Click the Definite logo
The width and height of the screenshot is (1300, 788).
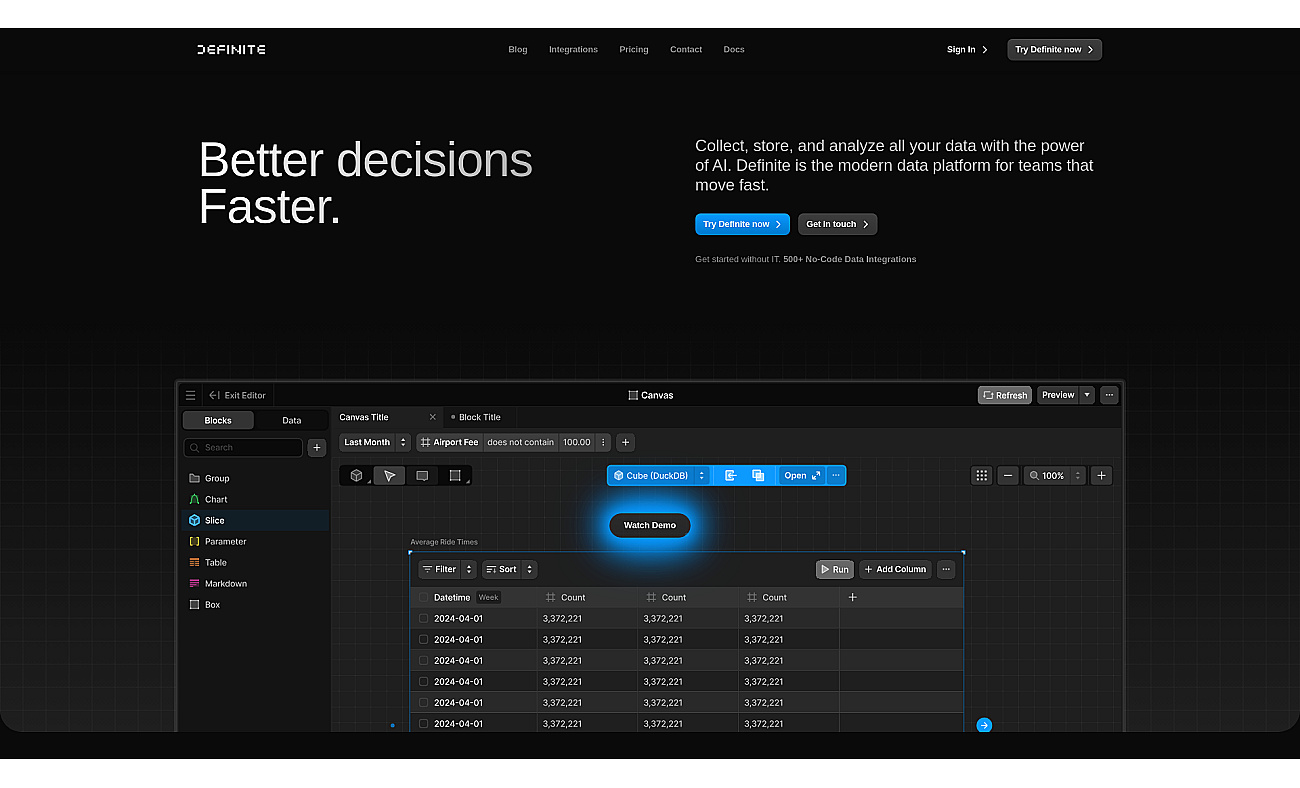pyautogui.click(x=231, y=49)
